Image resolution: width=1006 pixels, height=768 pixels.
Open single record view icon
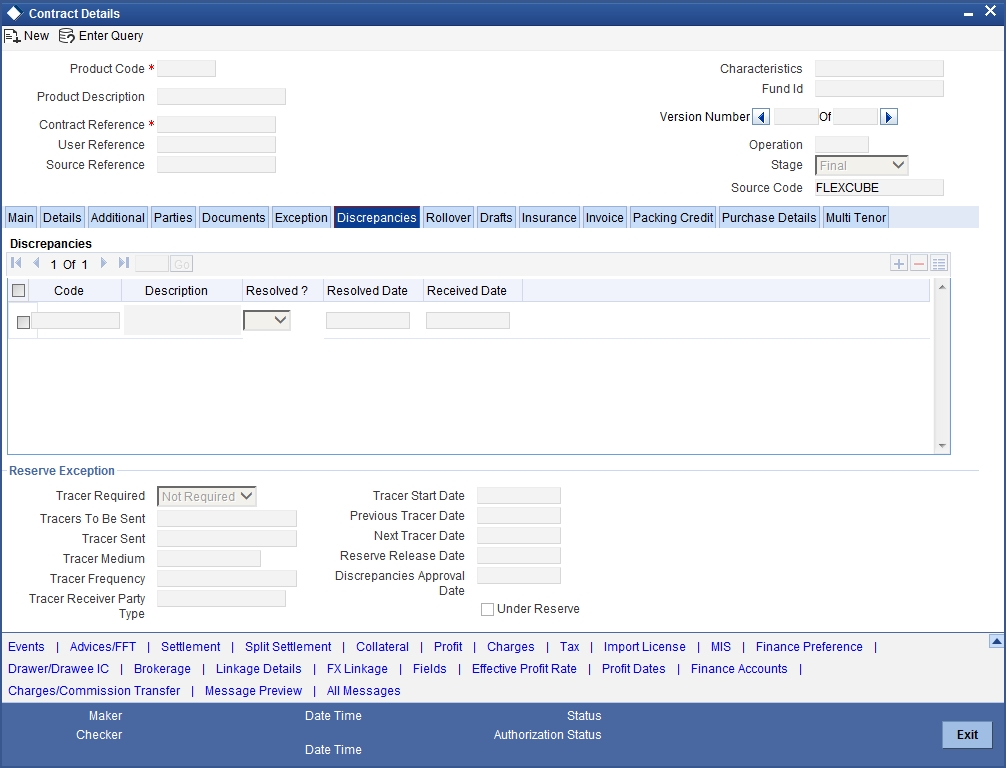click(x=939, y=264)
